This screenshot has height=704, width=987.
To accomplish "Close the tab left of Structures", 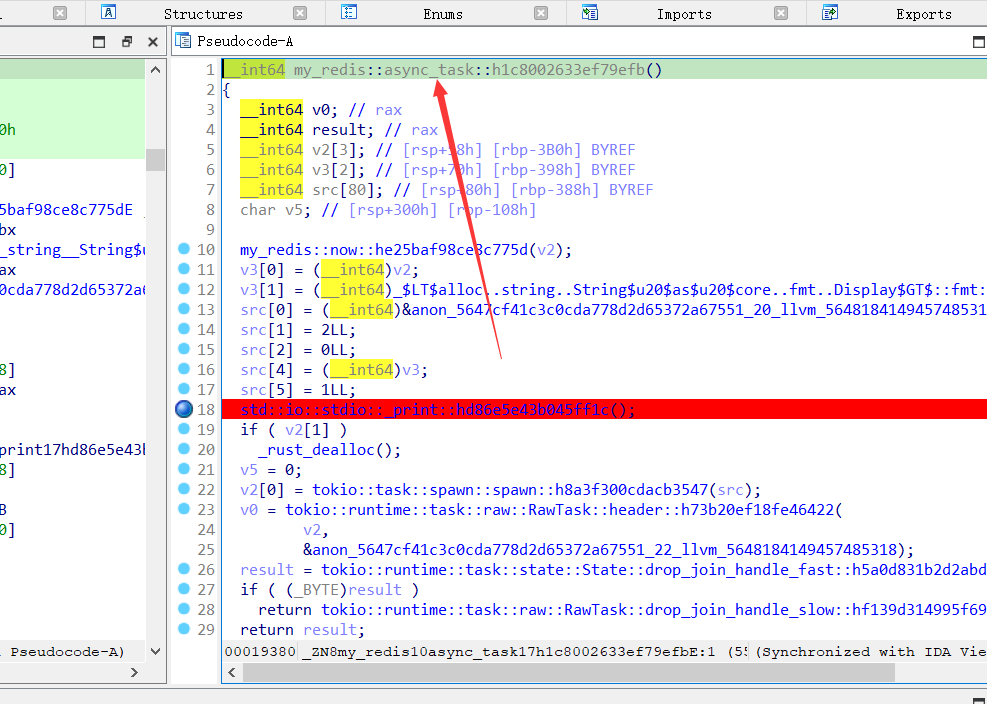I will (60, 13).
